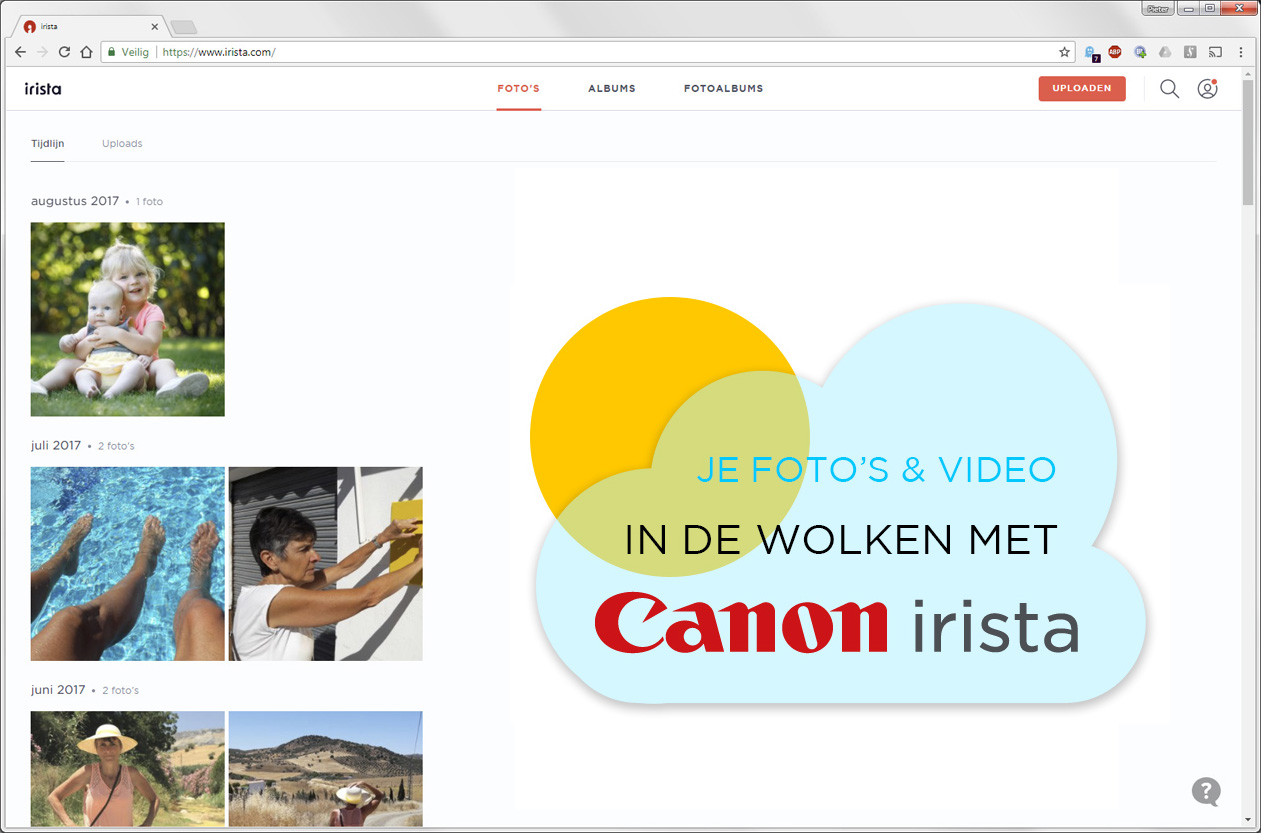Image resolution: width=1261 pixels, height=833 pixels.
Task: Open Chrome three-dot menu
Action: coord(1241,52)
